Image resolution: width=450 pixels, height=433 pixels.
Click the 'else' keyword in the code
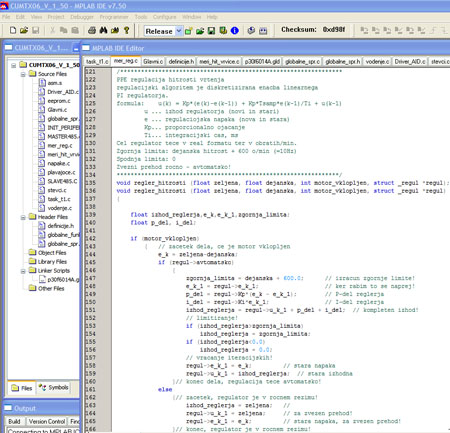[165, 390]
